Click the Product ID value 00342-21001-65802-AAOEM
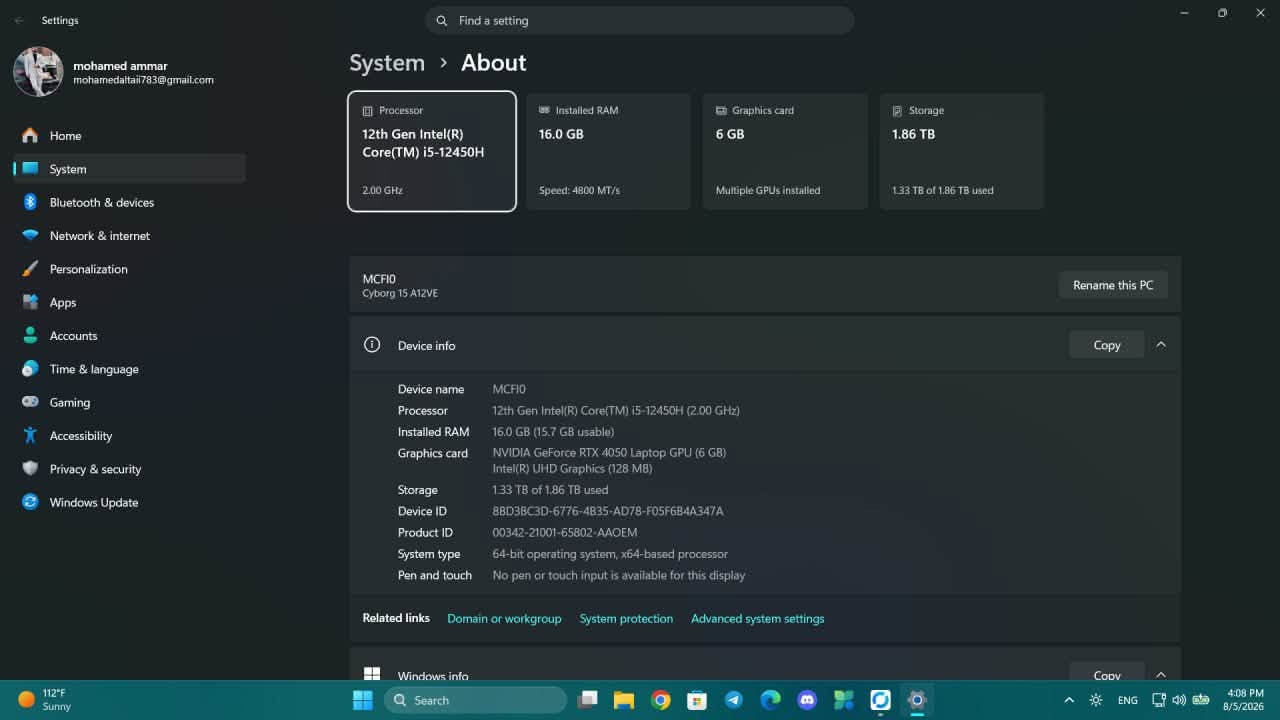Image resolution: width=1280 pixels, height=720 pixels. [565, 533]
